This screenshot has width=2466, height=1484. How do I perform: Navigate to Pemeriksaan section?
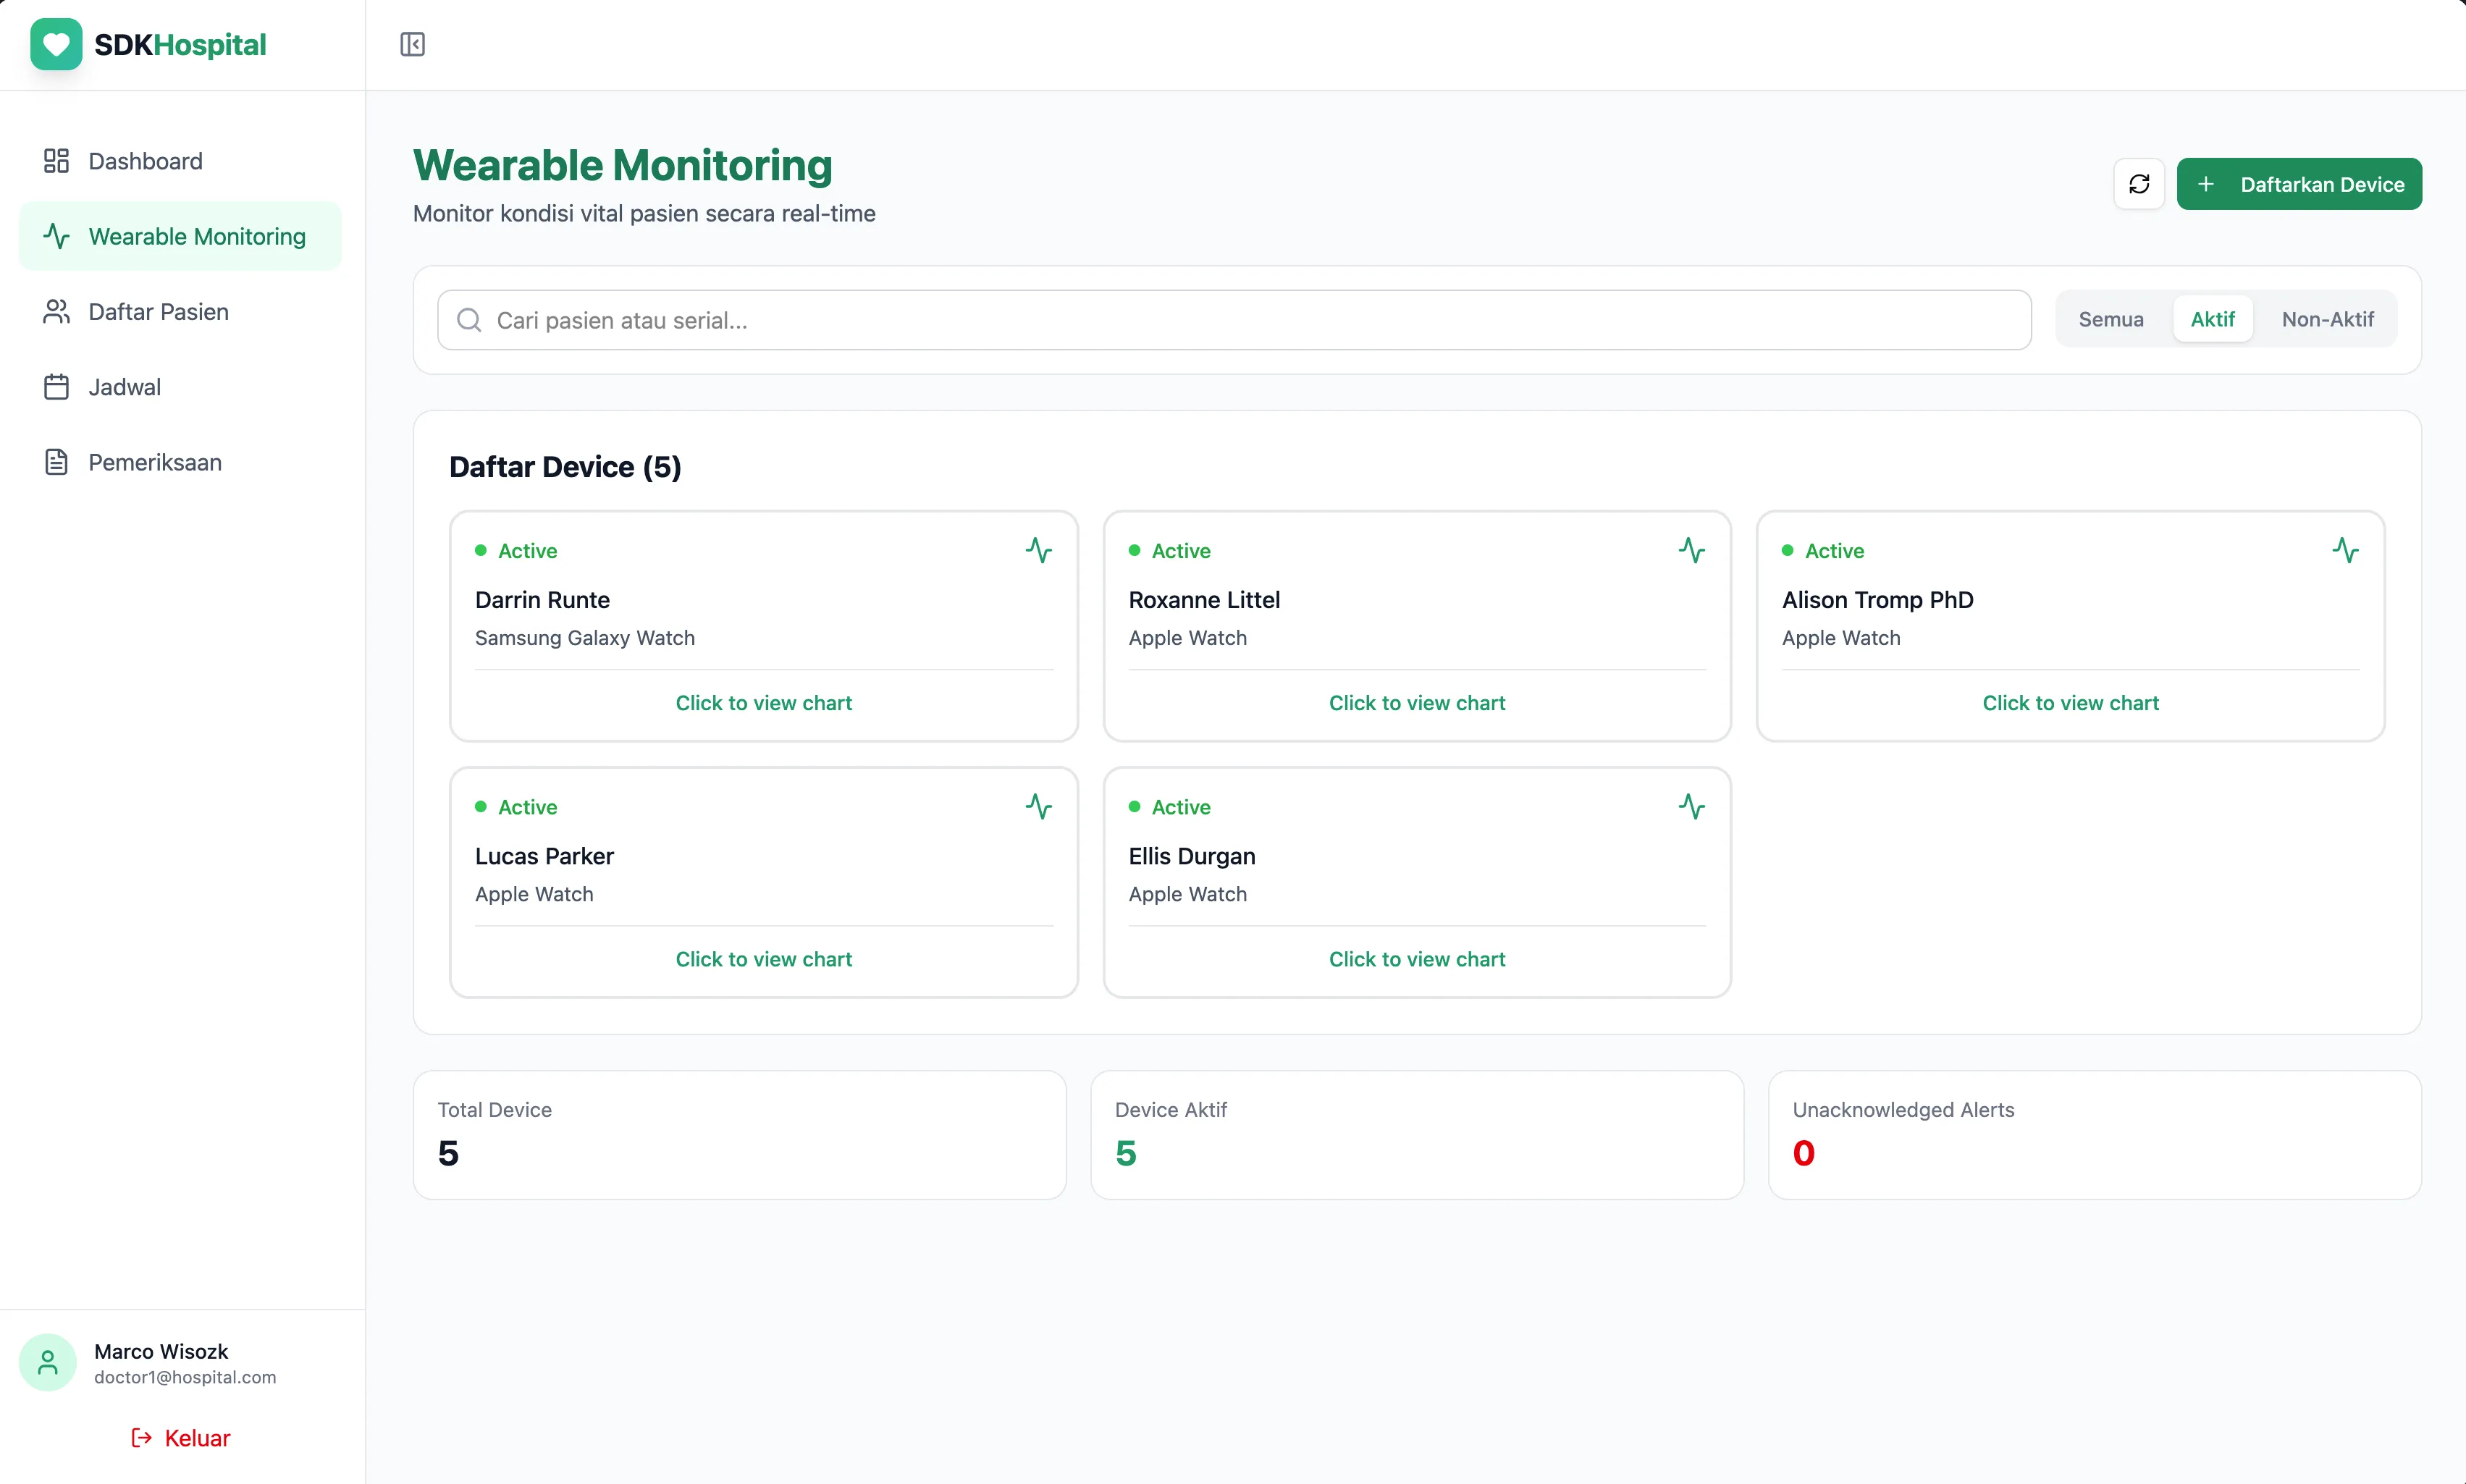(x=154, y=462)
